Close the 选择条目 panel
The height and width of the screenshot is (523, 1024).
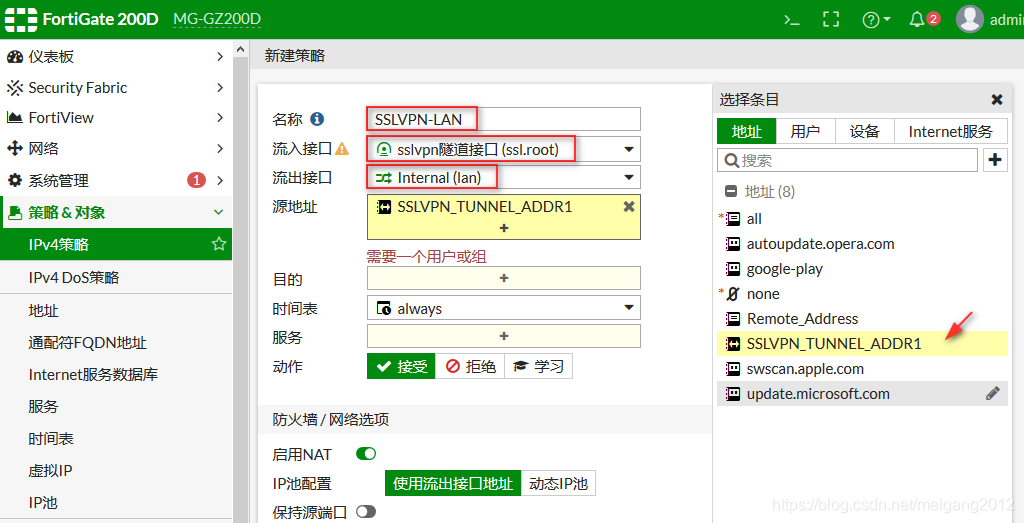pos(997,99)
